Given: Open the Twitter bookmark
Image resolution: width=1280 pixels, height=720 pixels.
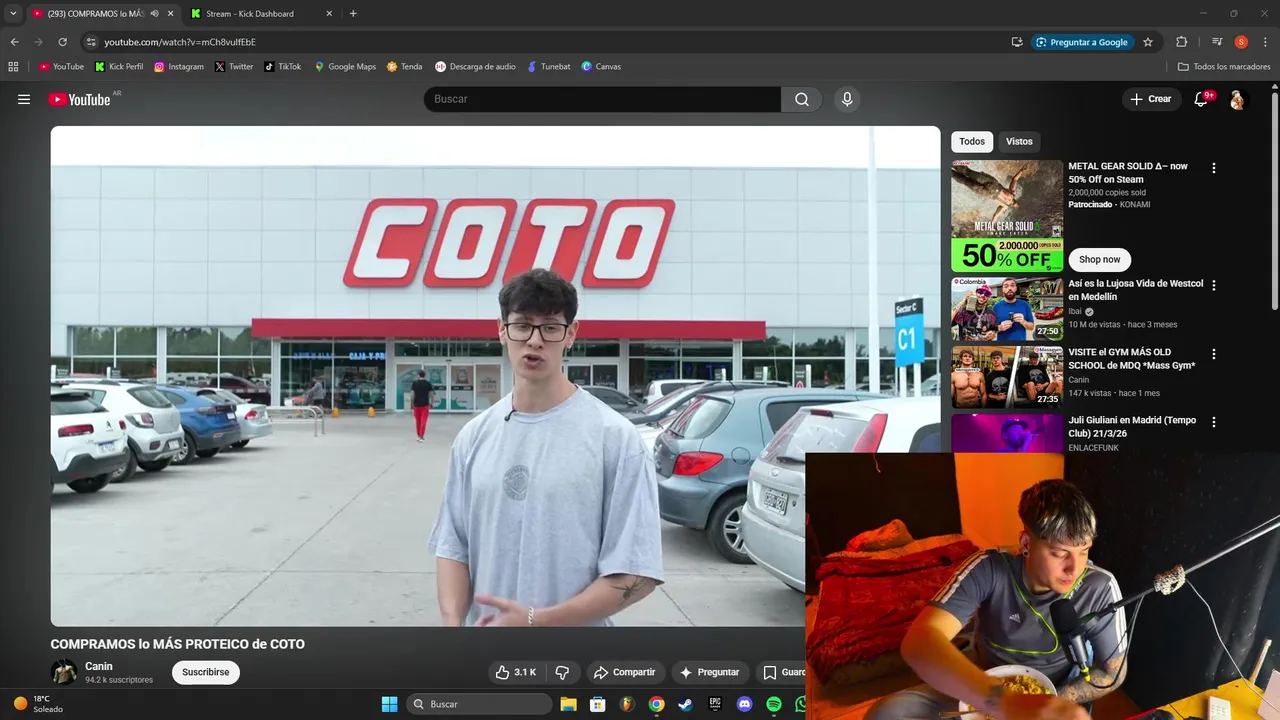Looking at the screenshot, I should [234, 67].
